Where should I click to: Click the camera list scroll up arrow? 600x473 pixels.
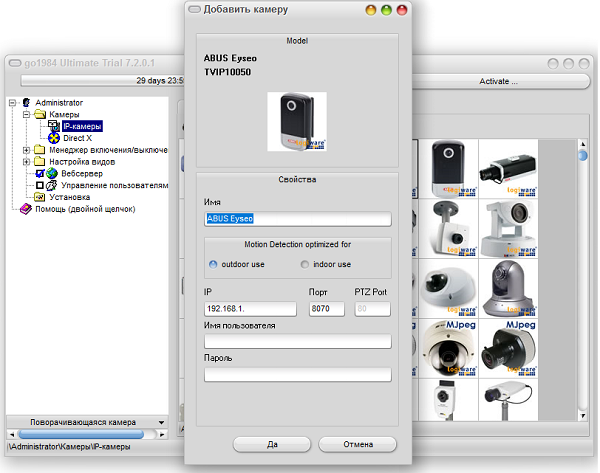coord(583,144)
